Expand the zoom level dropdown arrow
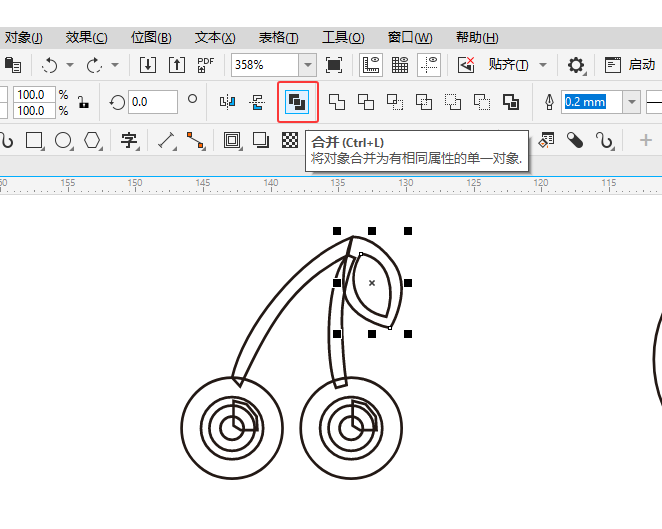The width and height of the screenshot is (662, 529). (308, 65)
